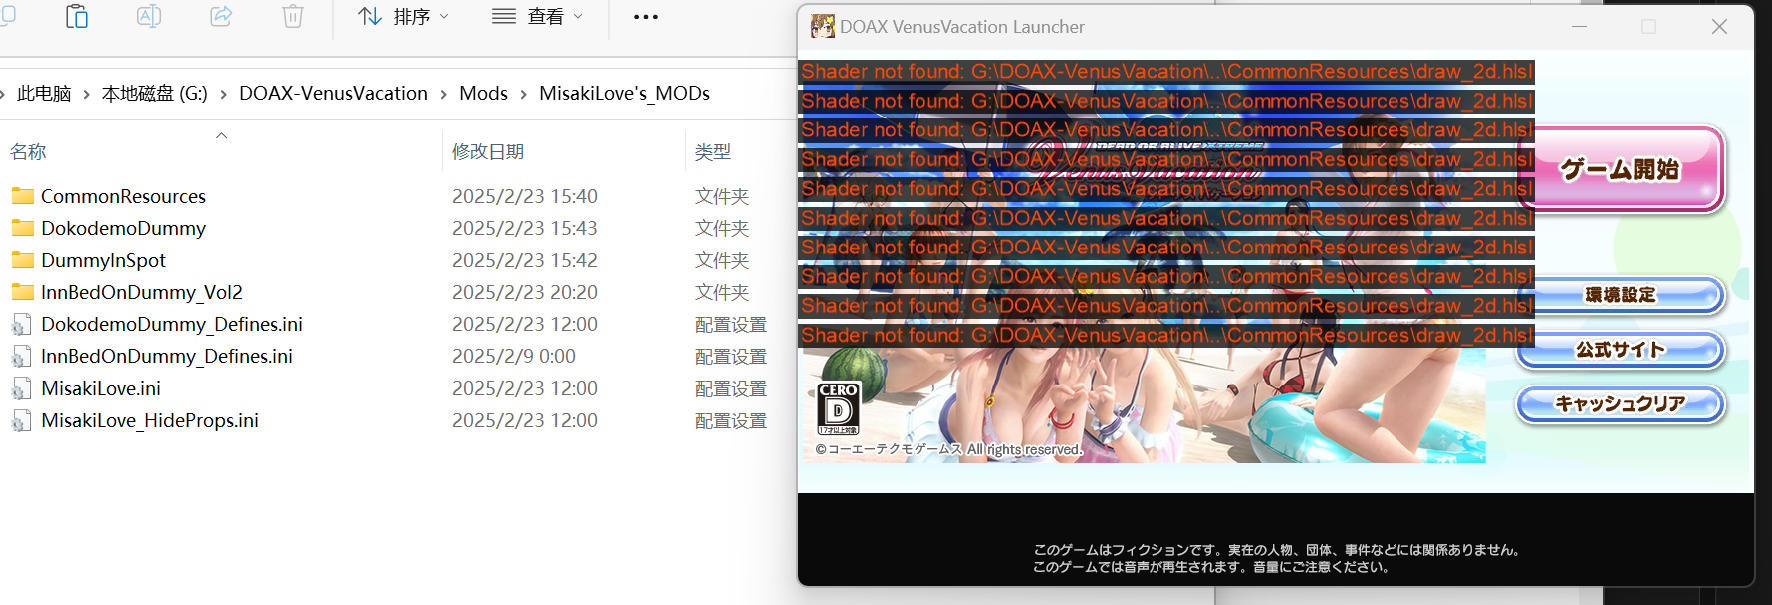Close the DOAX VenusVacation Launcher window
The width and height of the screenshot is (1772, 605).
point(1719,27)
